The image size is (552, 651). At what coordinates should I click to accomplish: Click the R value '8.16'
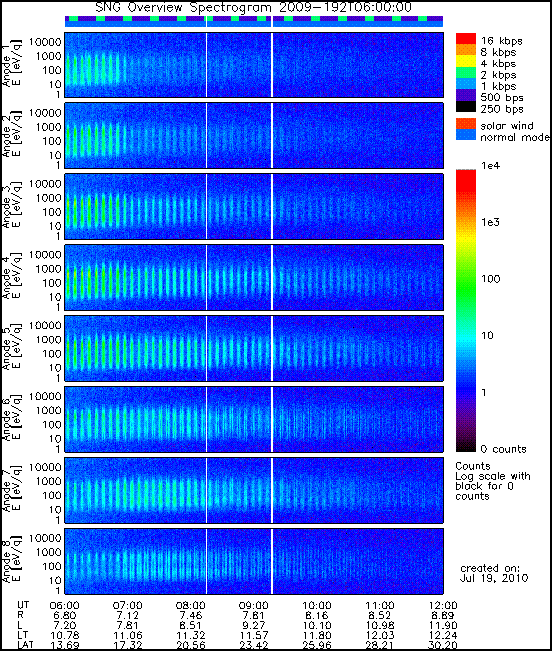coord(317,615)
